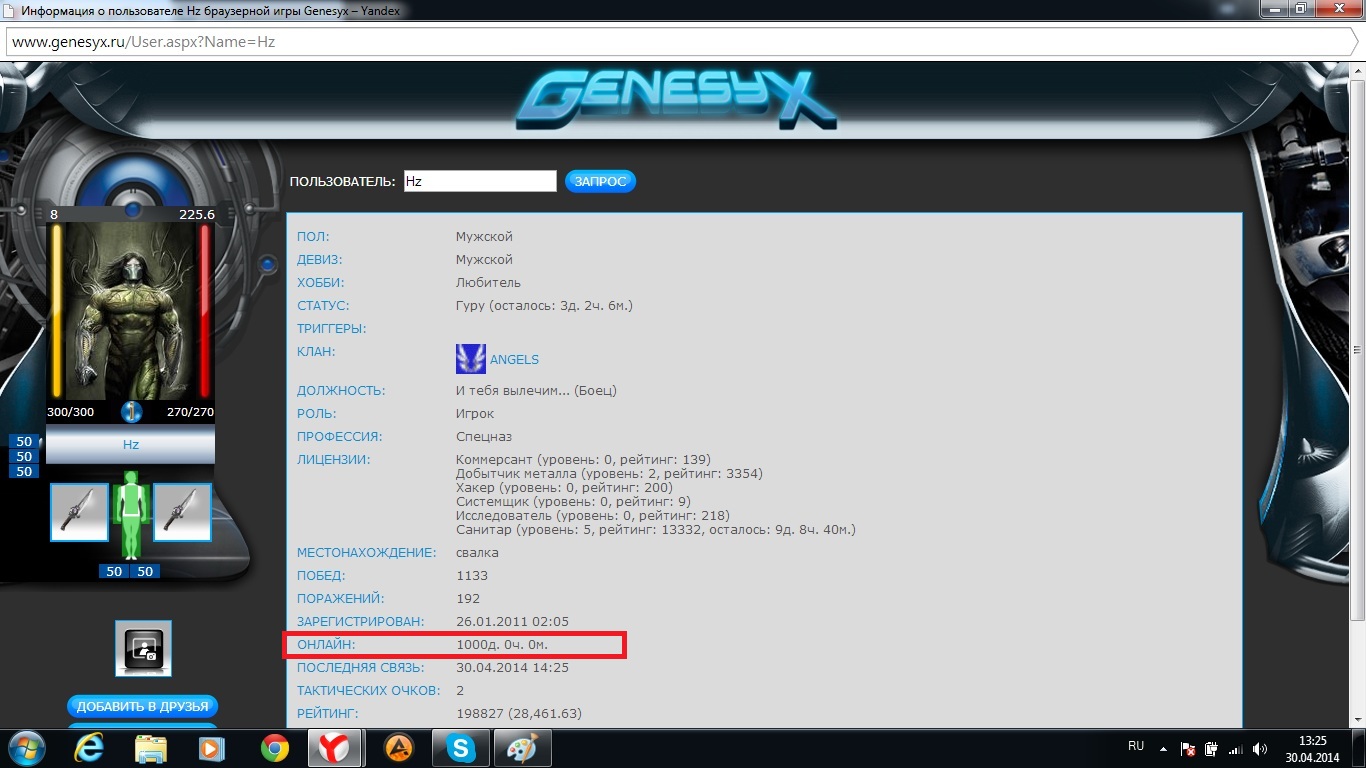The height and width of the screenshot is (768, 1366).
Task: Click the Hz name plate button
Action: tap(131, 445)
